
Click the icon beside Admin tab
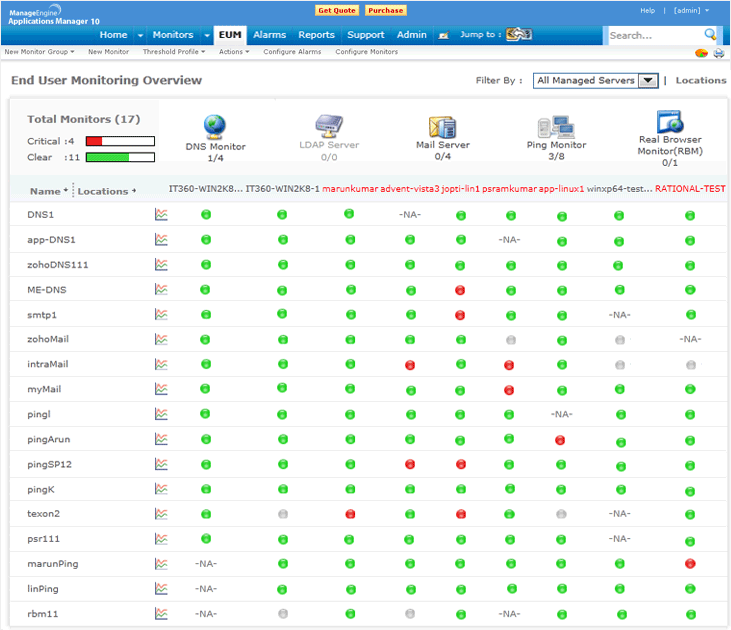(x=444, y=35)
